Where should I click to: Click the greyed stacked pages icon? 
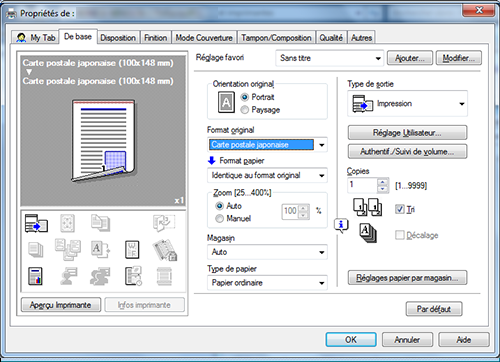[x=36, y=250]
